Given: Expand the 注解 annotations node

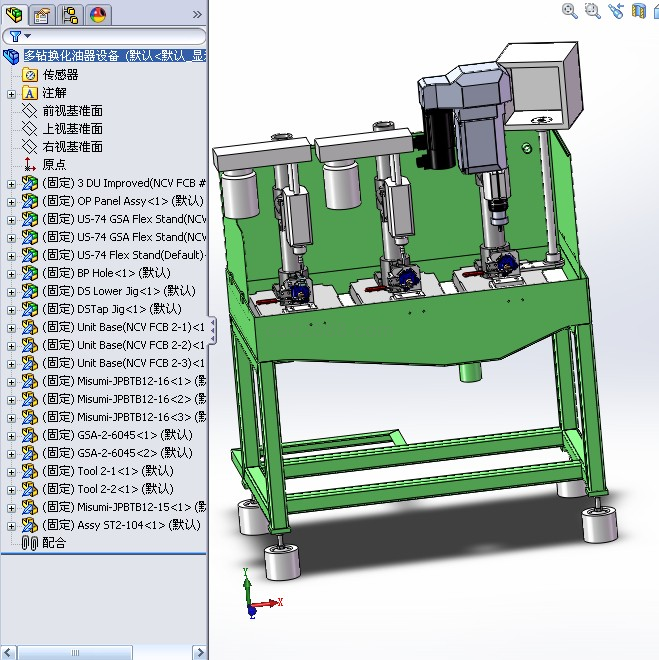Looking at the screenshot, I should (x=11, y=94).
